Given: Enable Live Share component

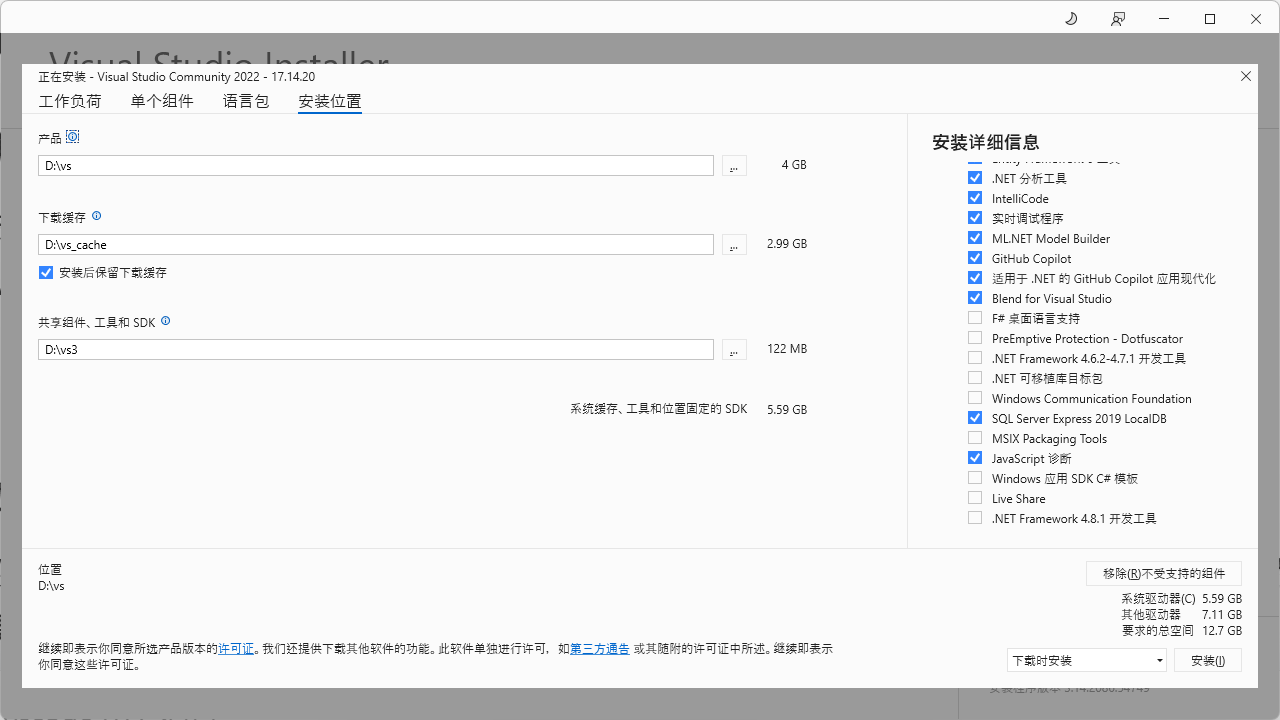Looking at the screenshot, I should tap(974, 497).
